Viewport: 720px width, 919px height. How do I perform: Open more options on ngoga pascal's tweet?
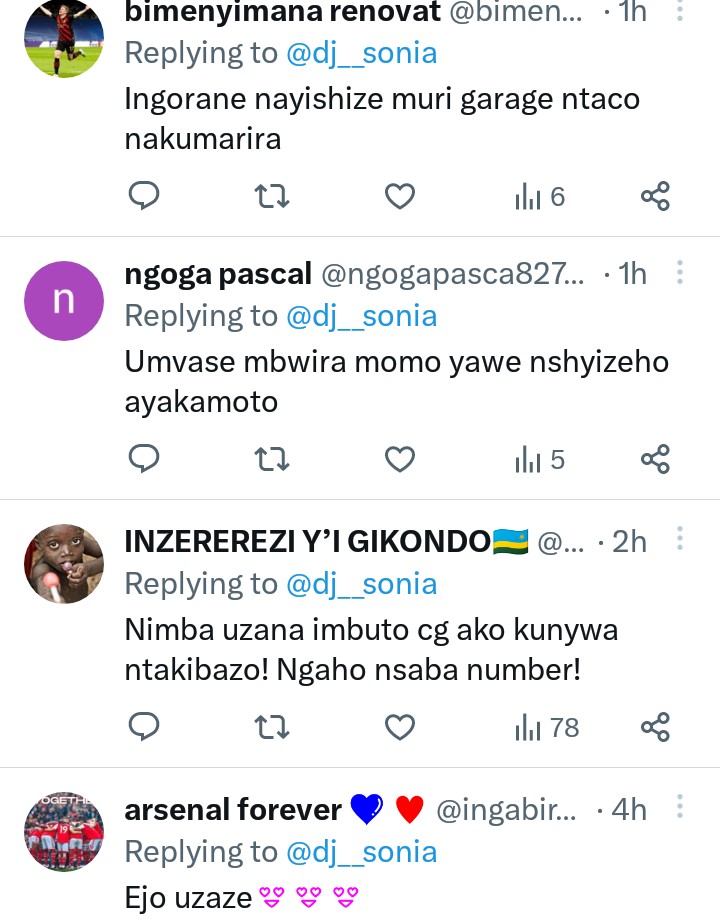tap(680, 273)
